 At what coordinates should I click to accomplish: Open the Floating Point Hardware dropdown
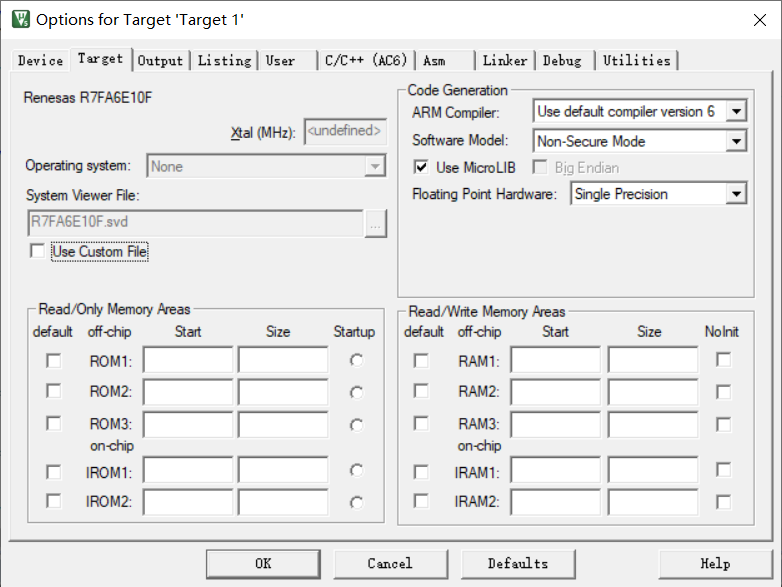pyautogui.click(x=736, y=194)
